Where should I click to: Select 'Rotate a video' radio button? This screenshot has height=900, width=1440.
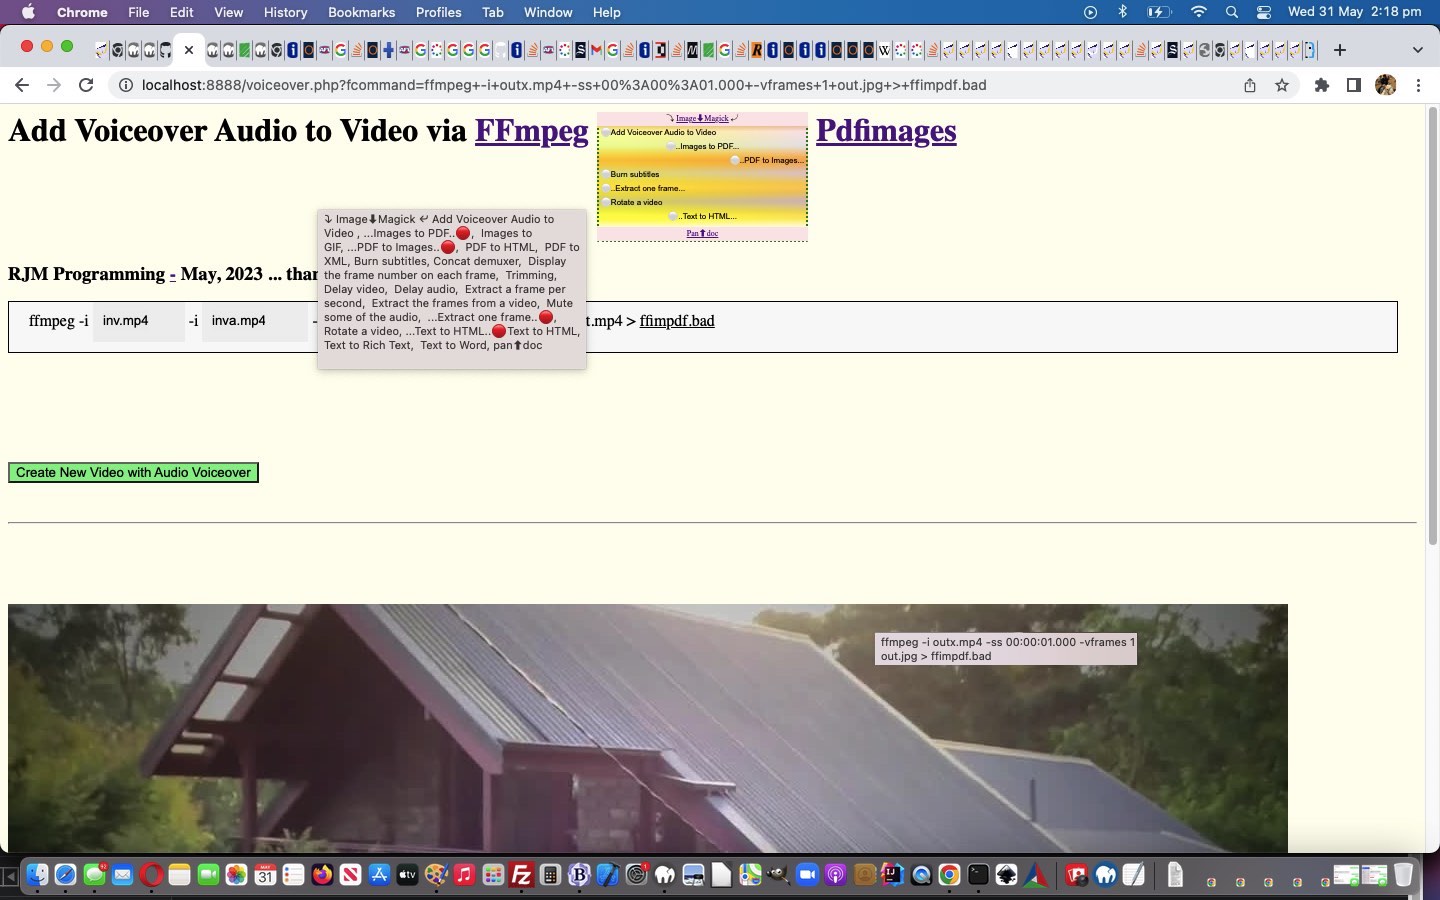point(605,202)
